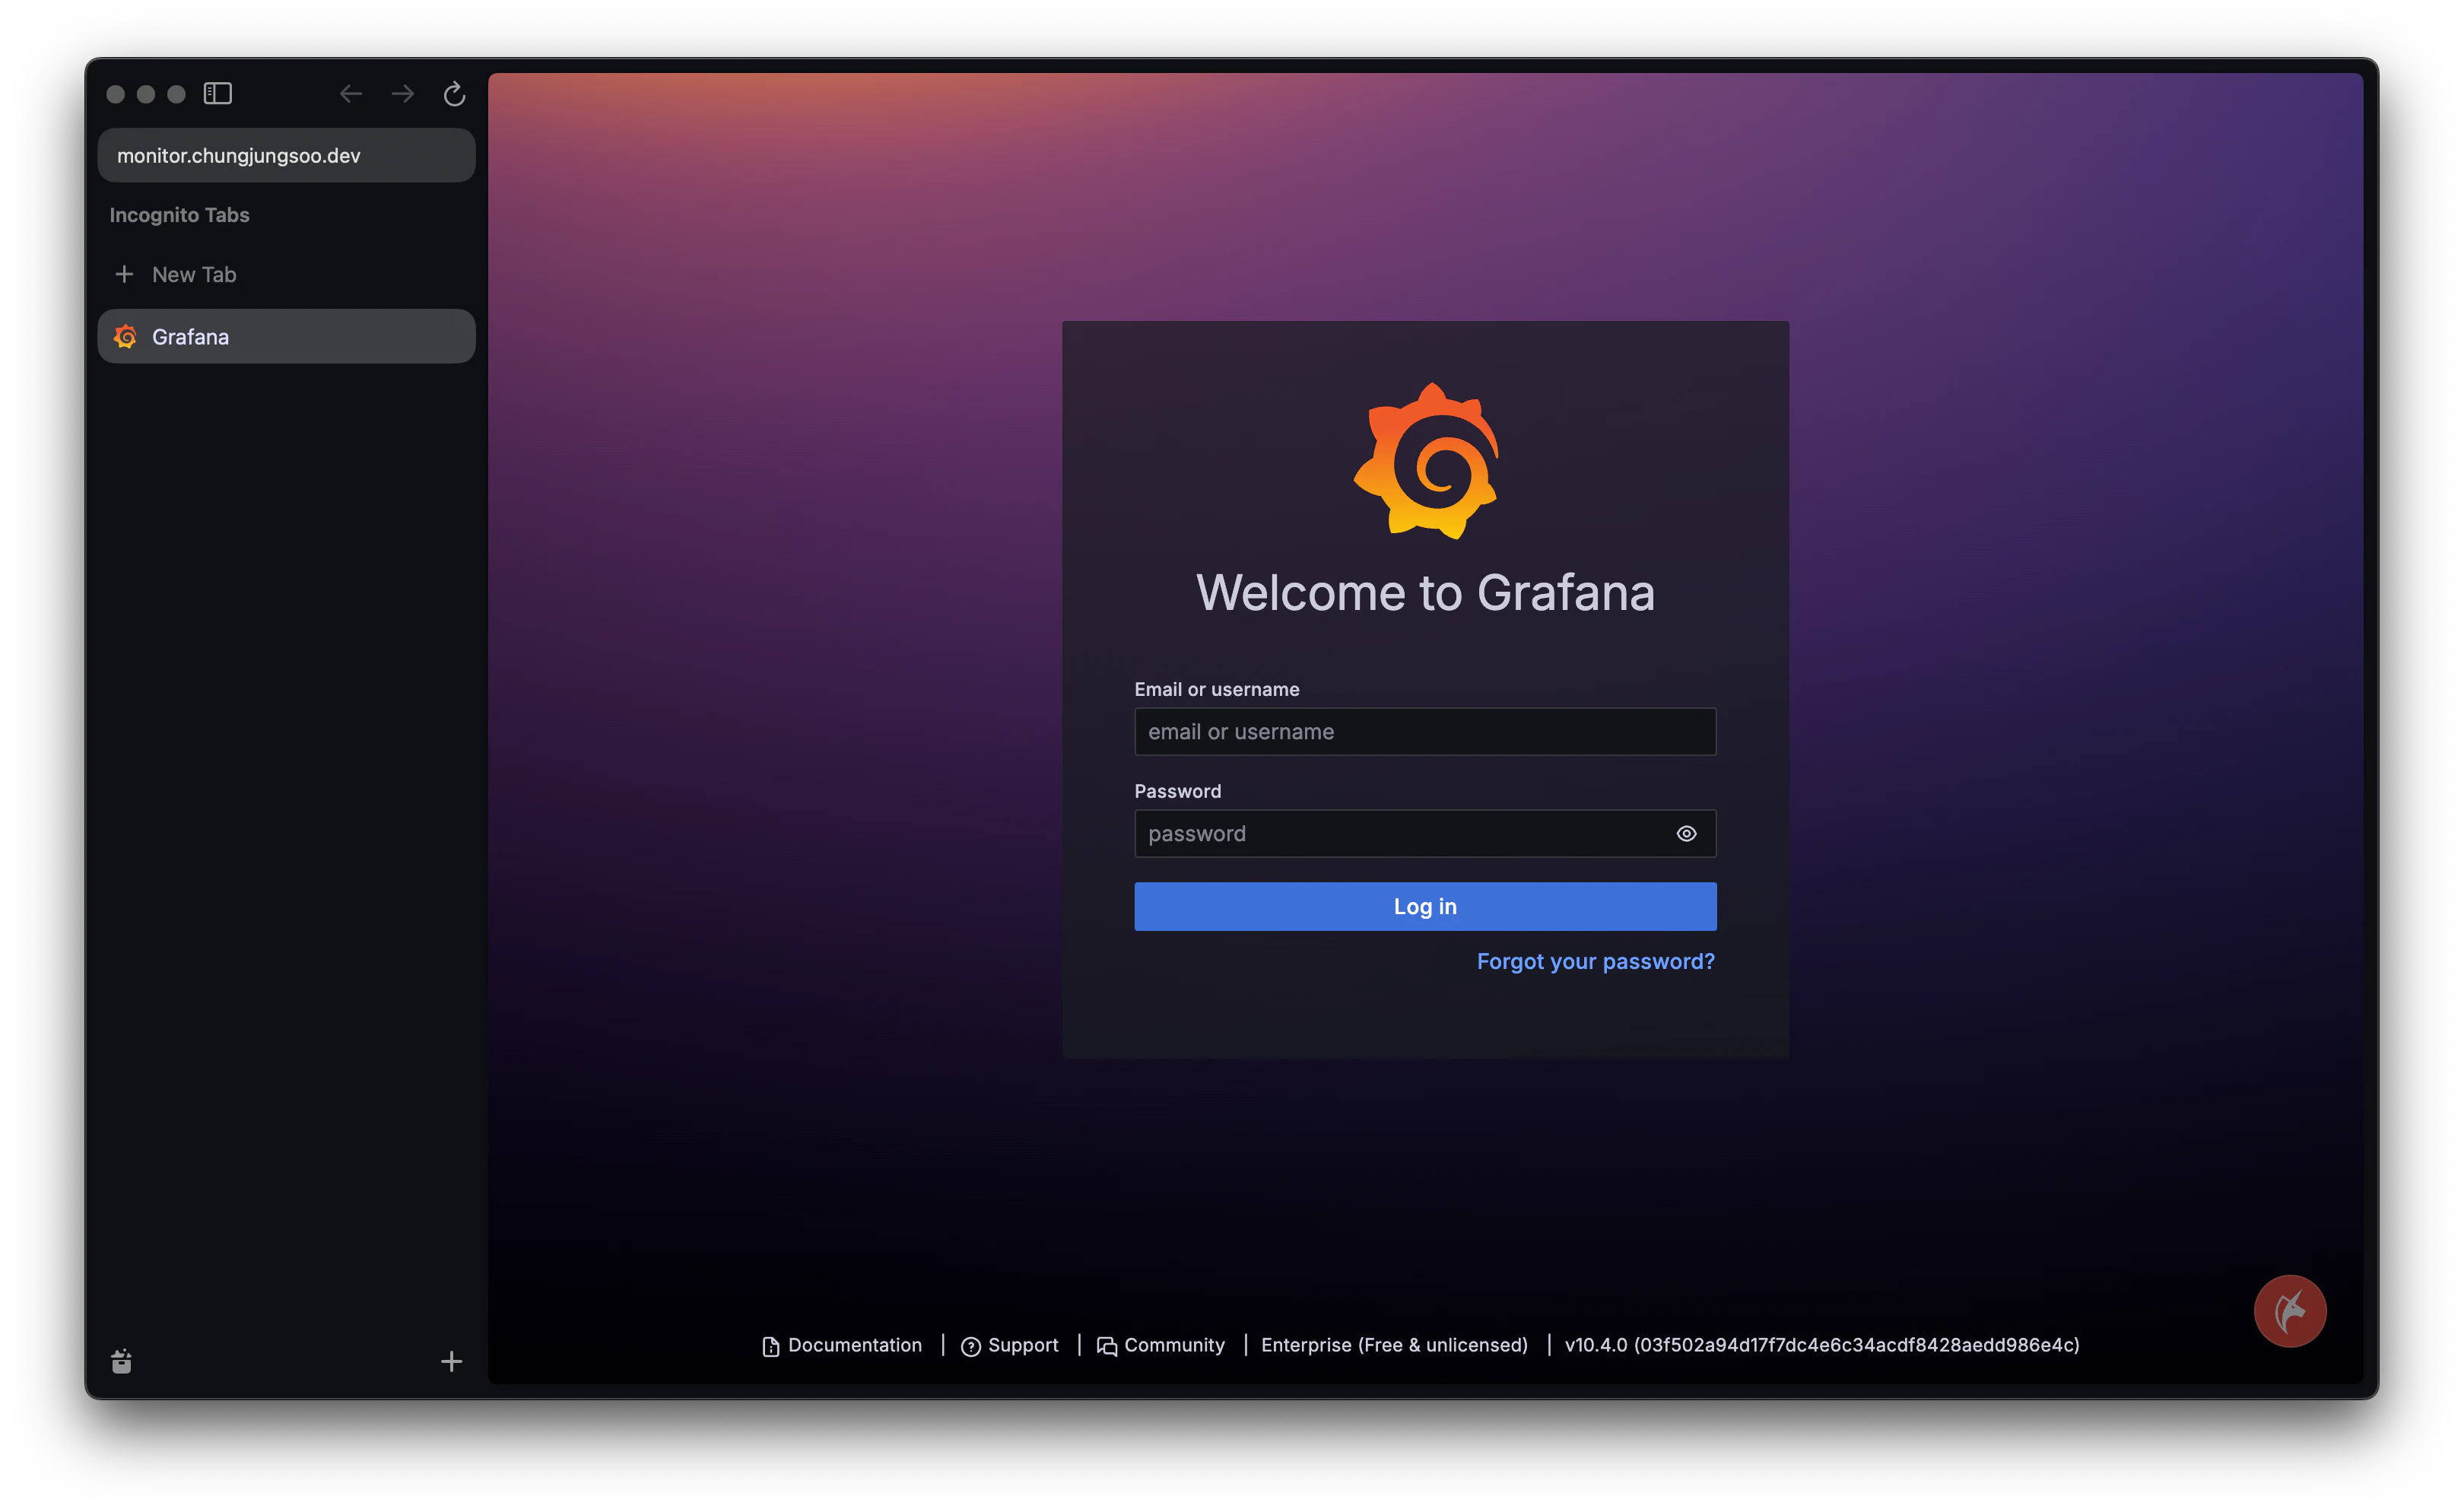Go forward with the right arrow
Image resolution: width=2464 pixels, height=1512 pixels.
click(403, 94)
